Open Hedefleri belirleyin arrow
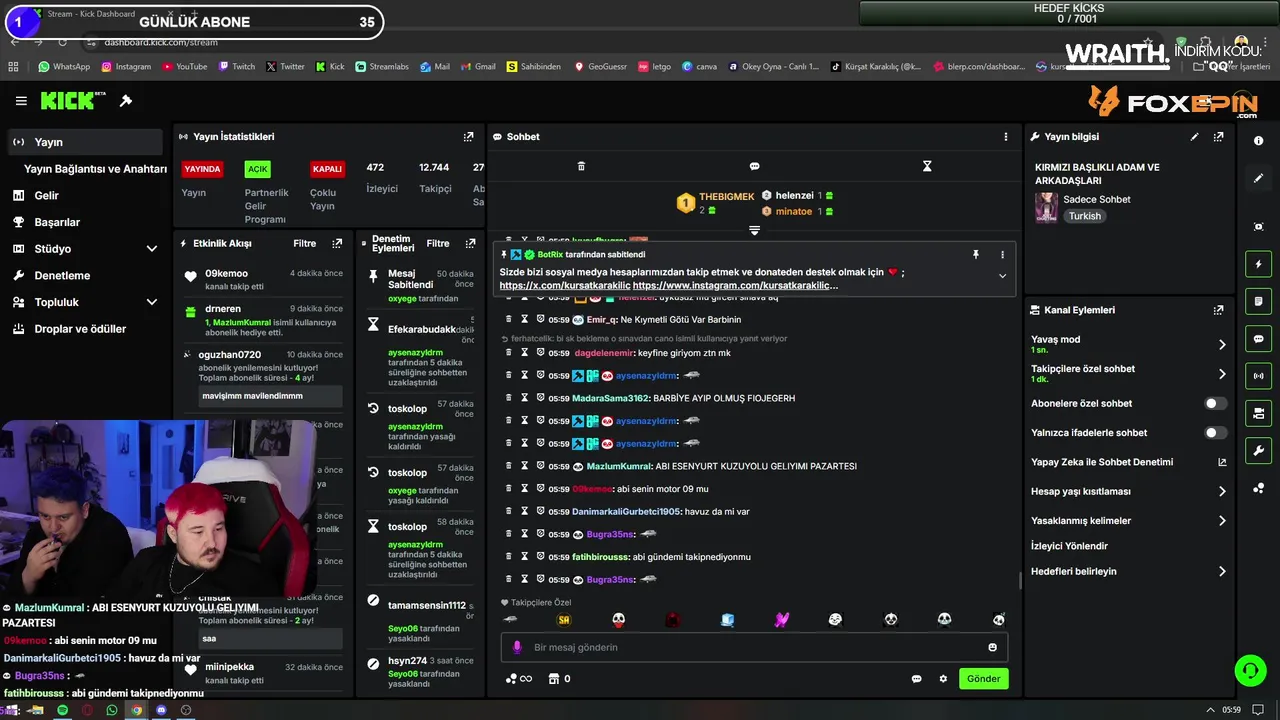Viewport: 1280px width, 720px height. tap(1222, 572)
